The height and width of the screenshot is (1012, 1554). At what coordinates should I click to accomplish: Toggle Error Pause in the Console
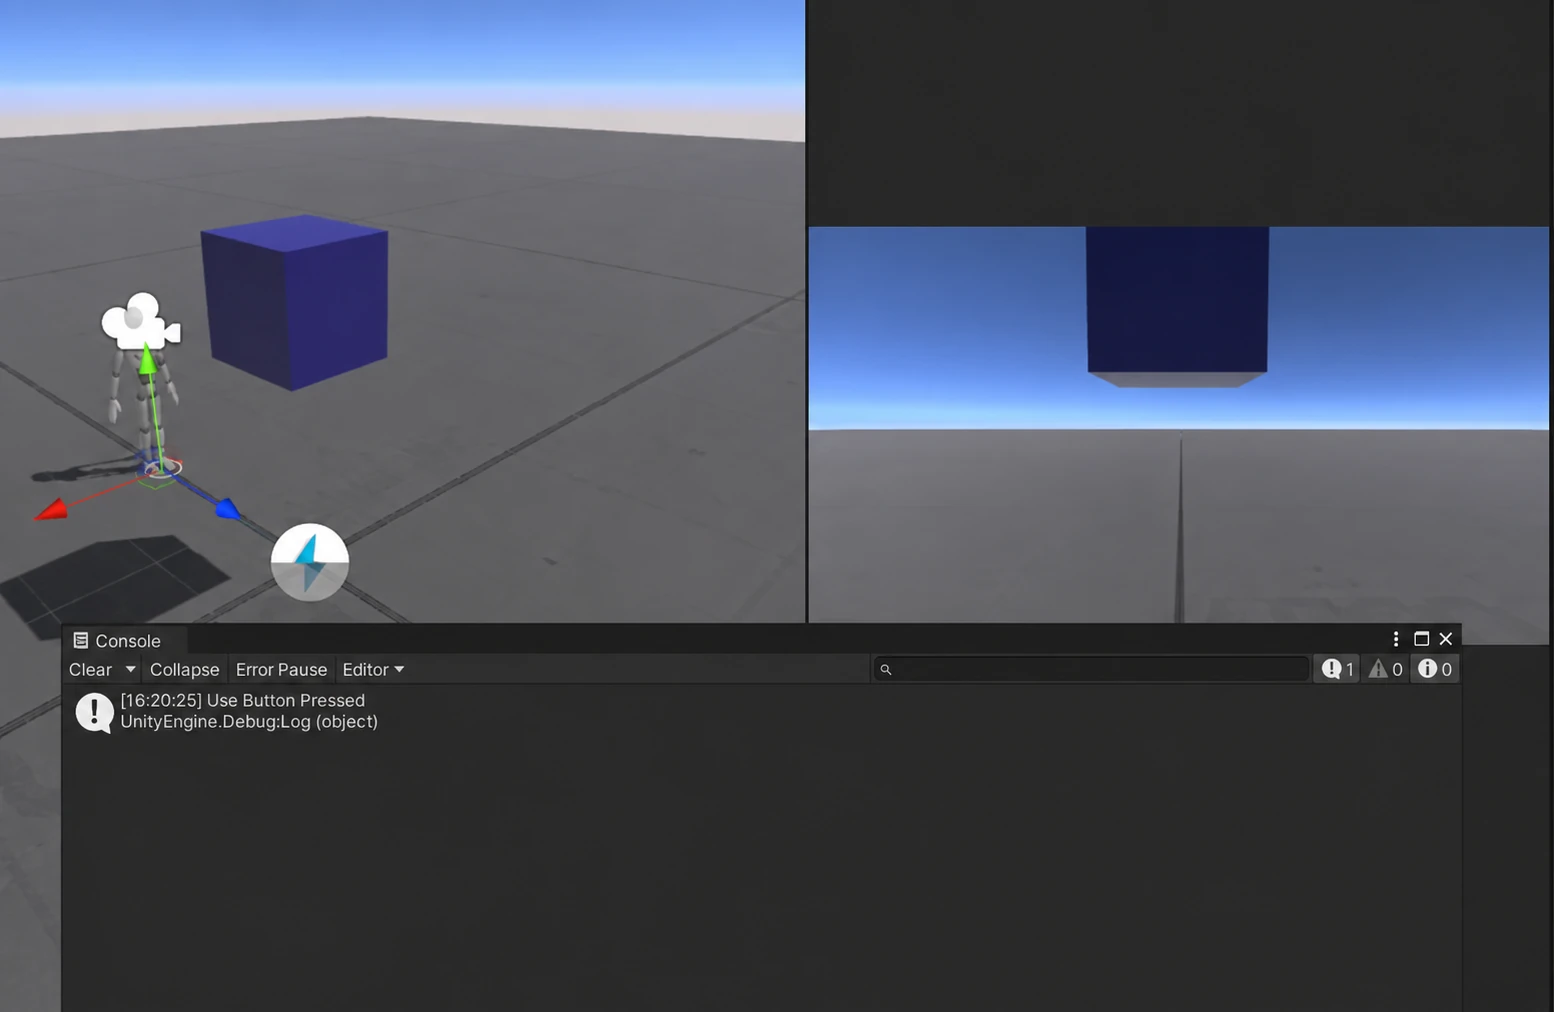point(281,670)
